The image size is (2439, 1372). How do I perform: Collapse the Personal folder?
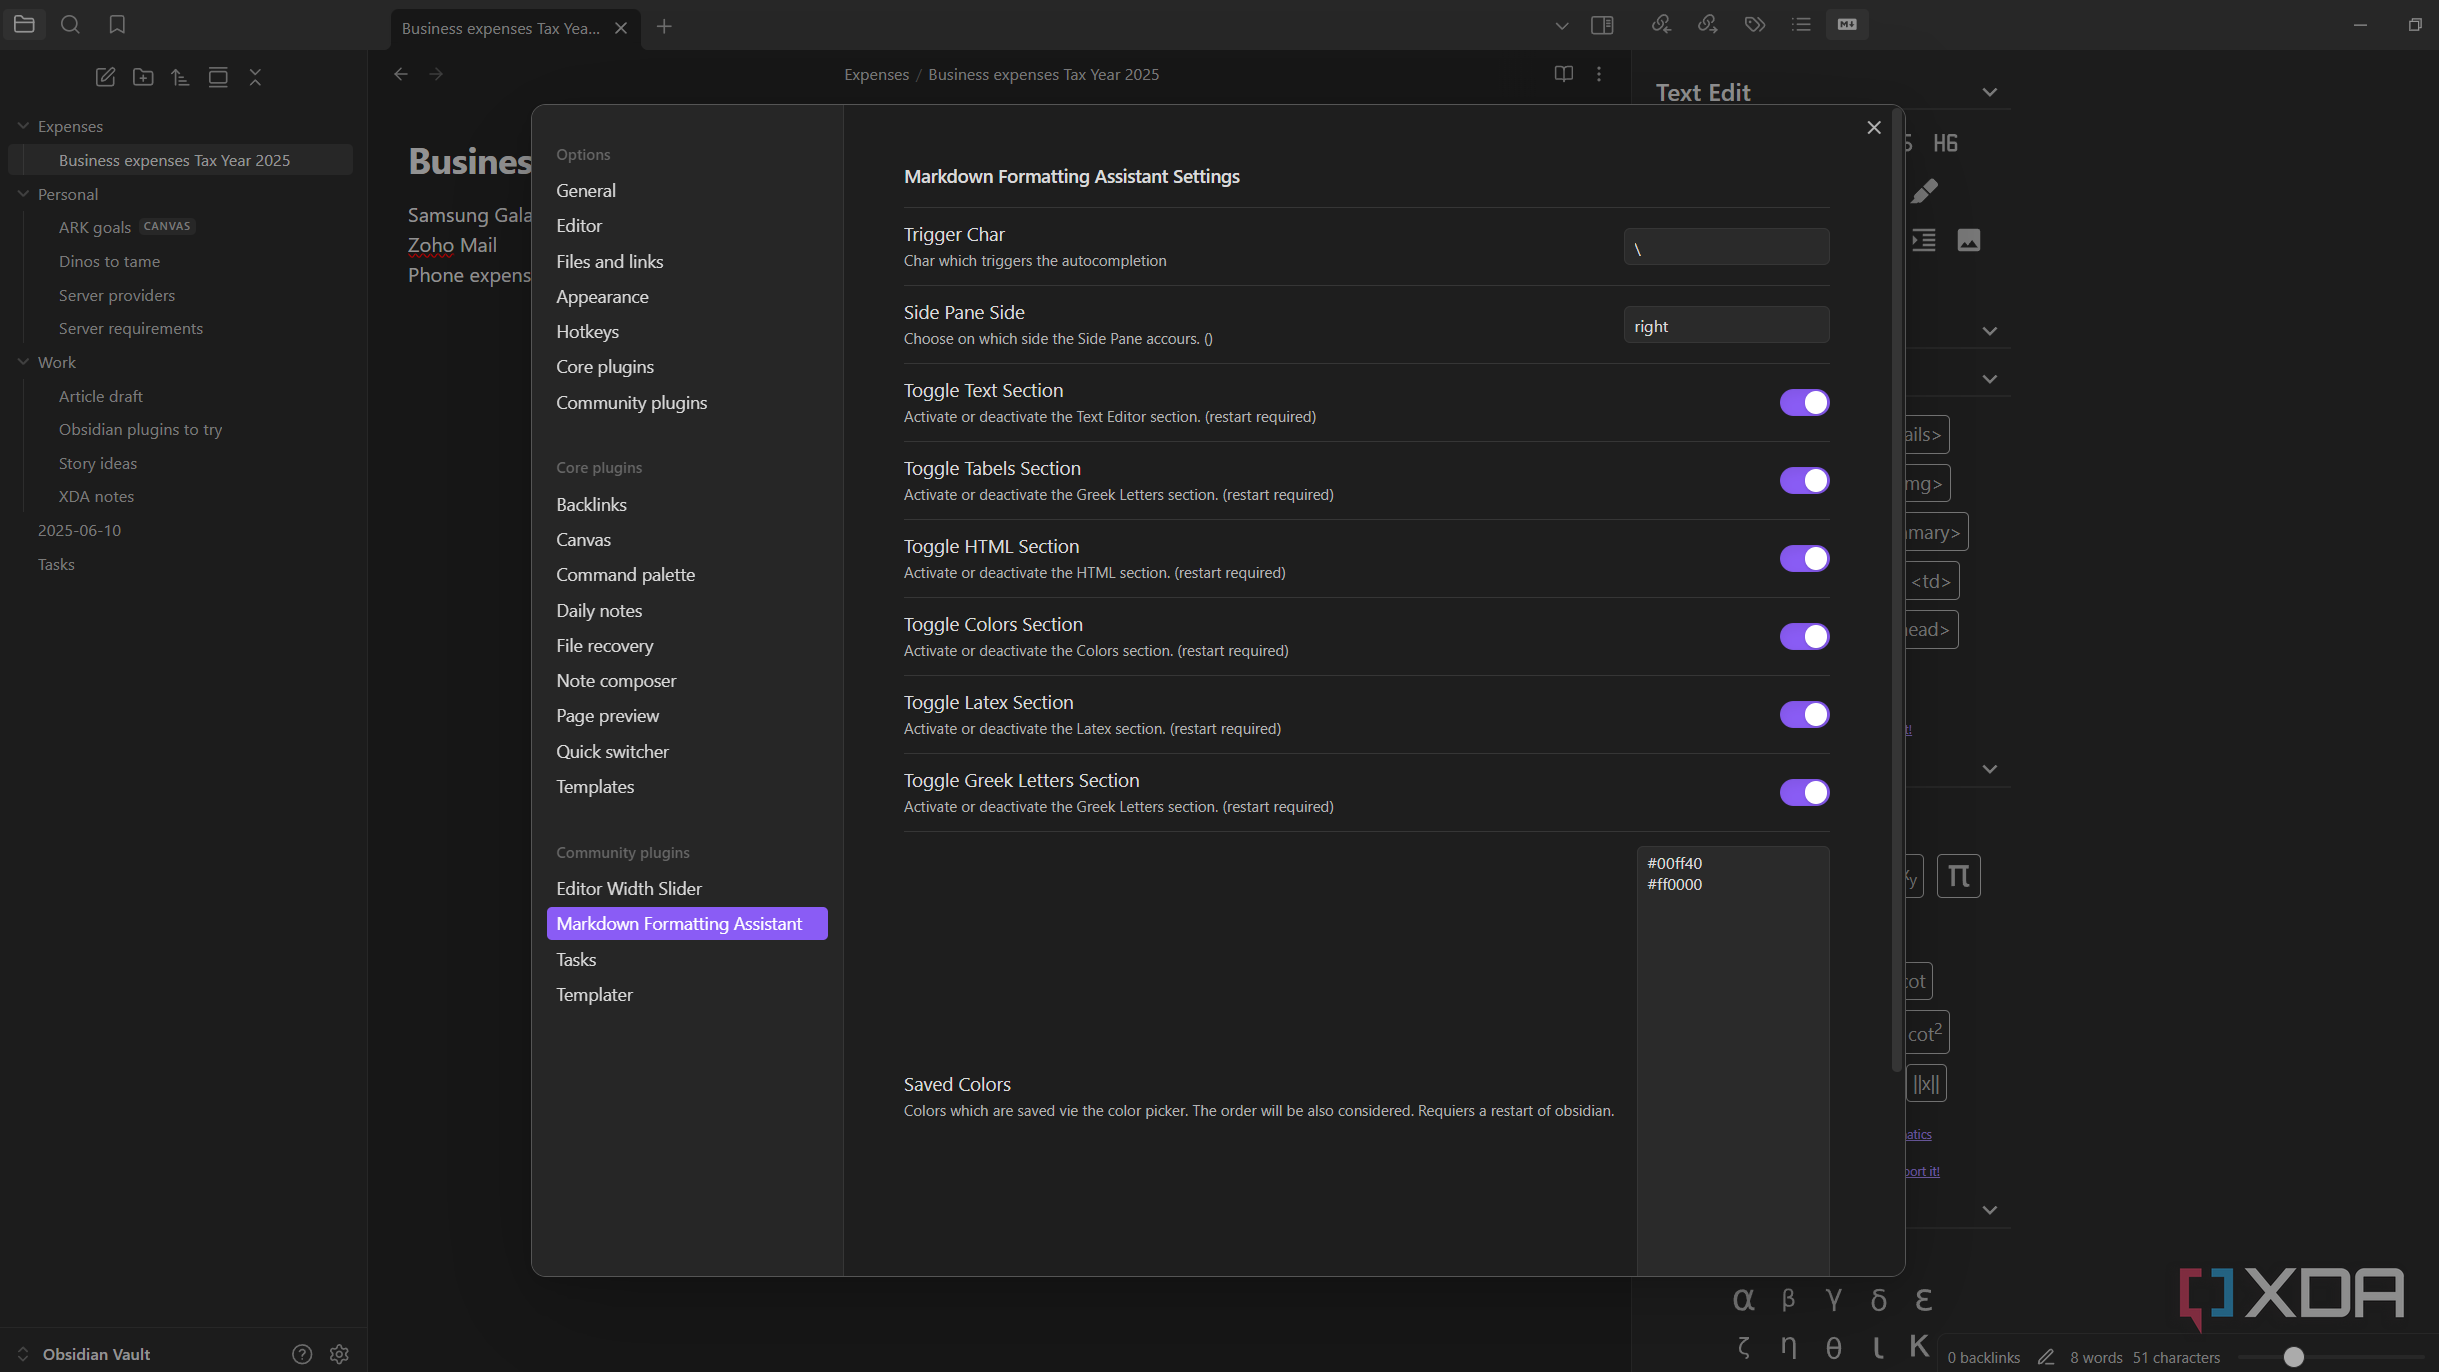click(x=23, y=194)
